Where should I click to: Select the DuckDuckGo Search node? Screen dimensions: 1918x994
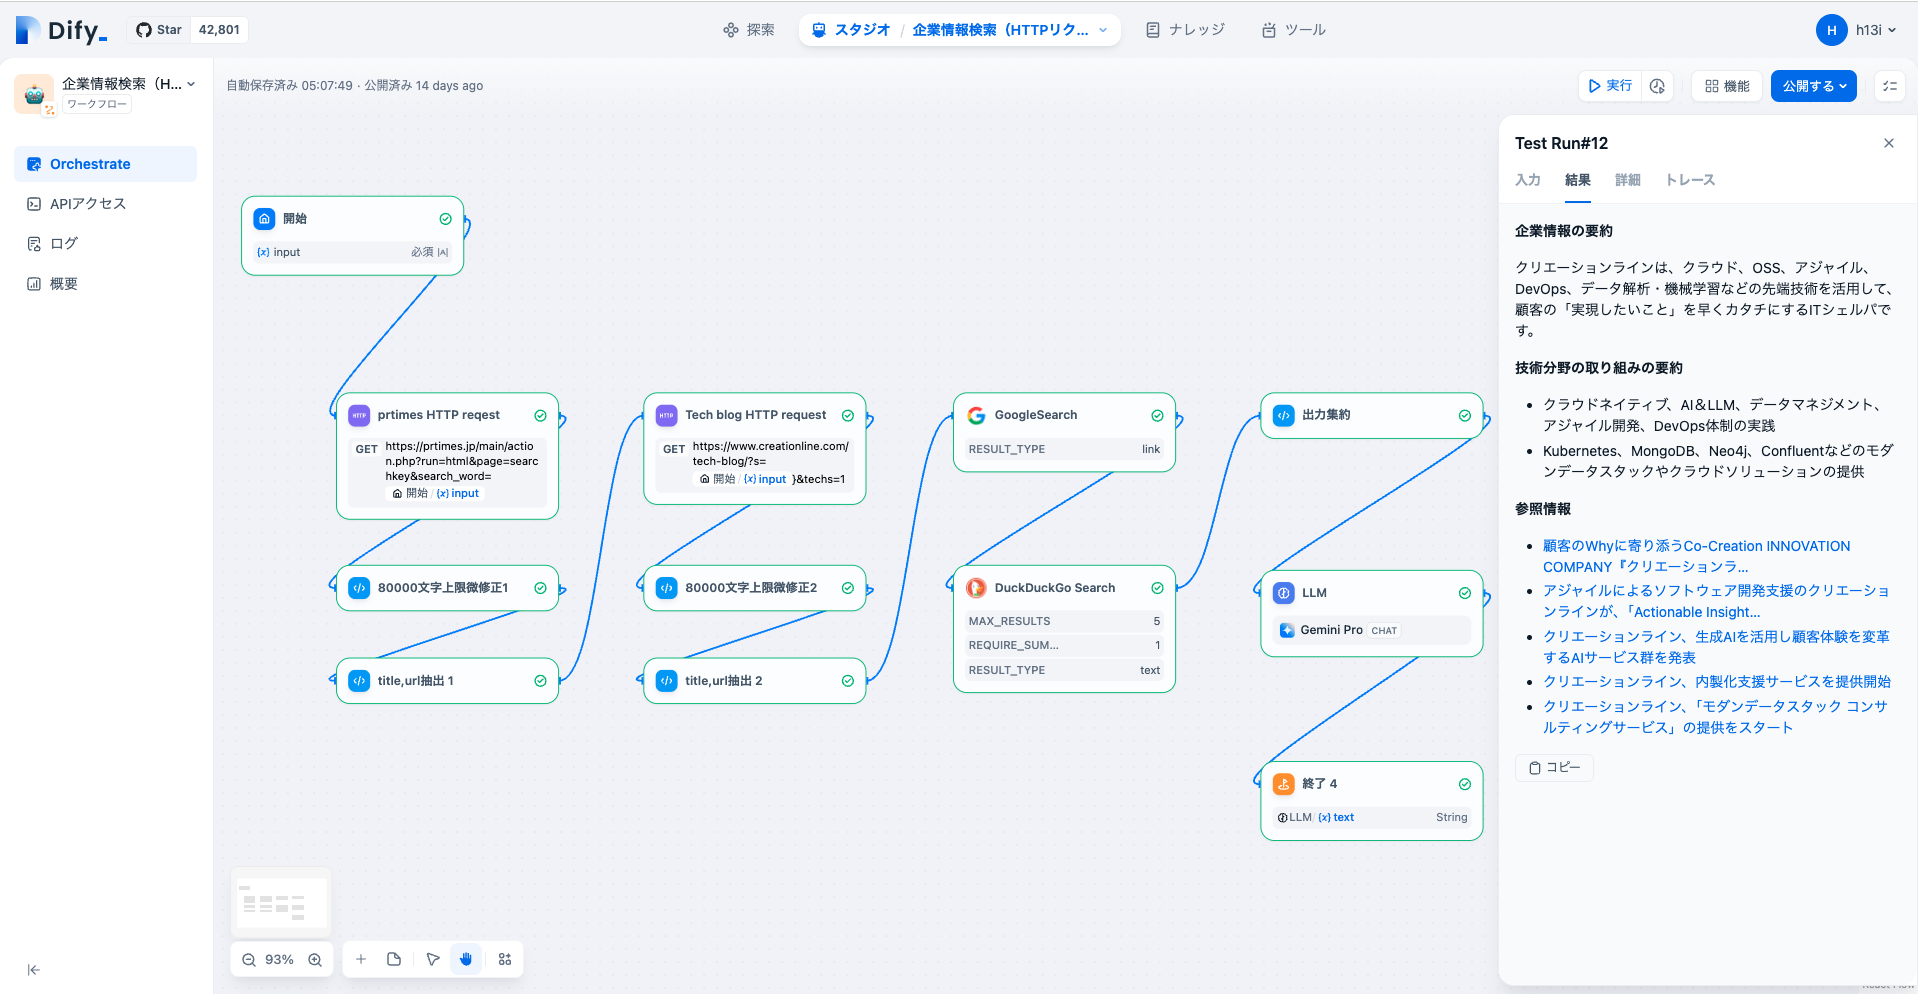[x=1054, y=588]
